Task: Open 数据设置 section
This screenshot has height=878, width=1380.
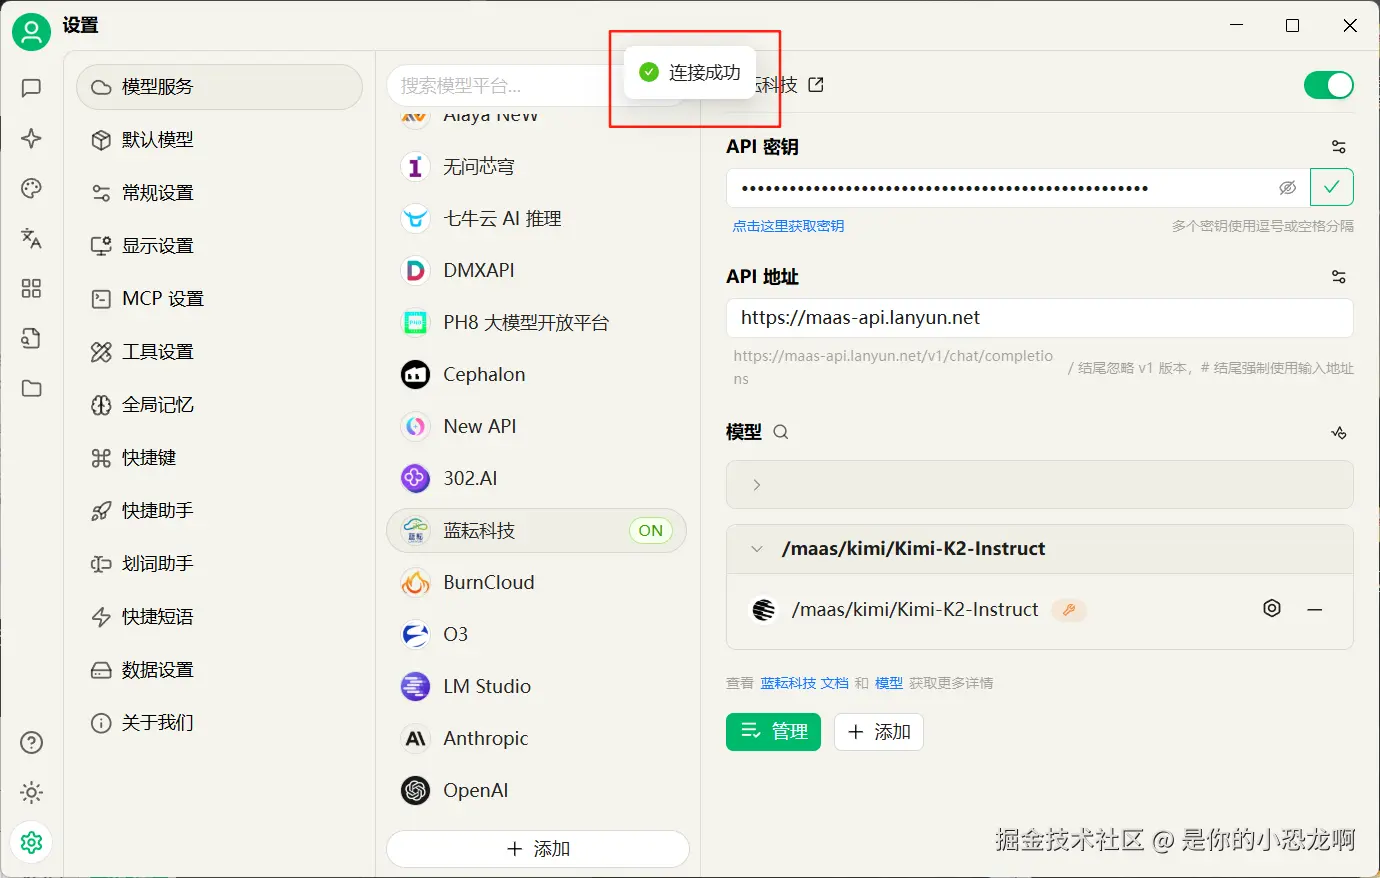Action: pos(219,670)
